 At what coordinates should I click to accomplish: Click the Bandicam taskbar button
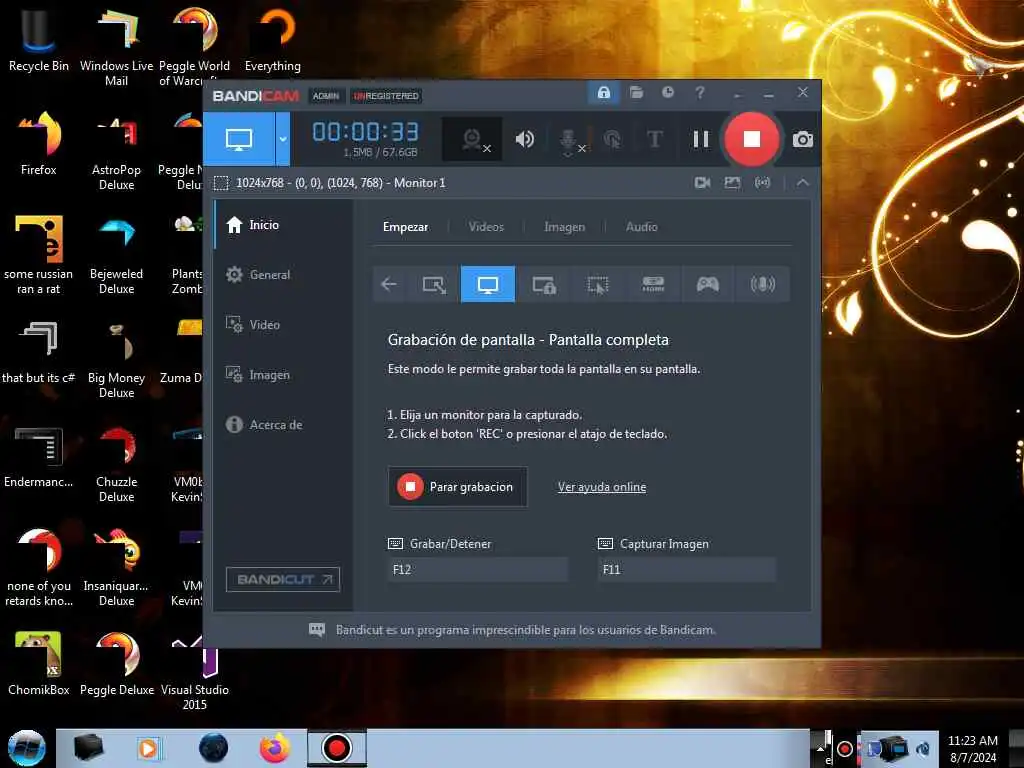tap(337, 748)
